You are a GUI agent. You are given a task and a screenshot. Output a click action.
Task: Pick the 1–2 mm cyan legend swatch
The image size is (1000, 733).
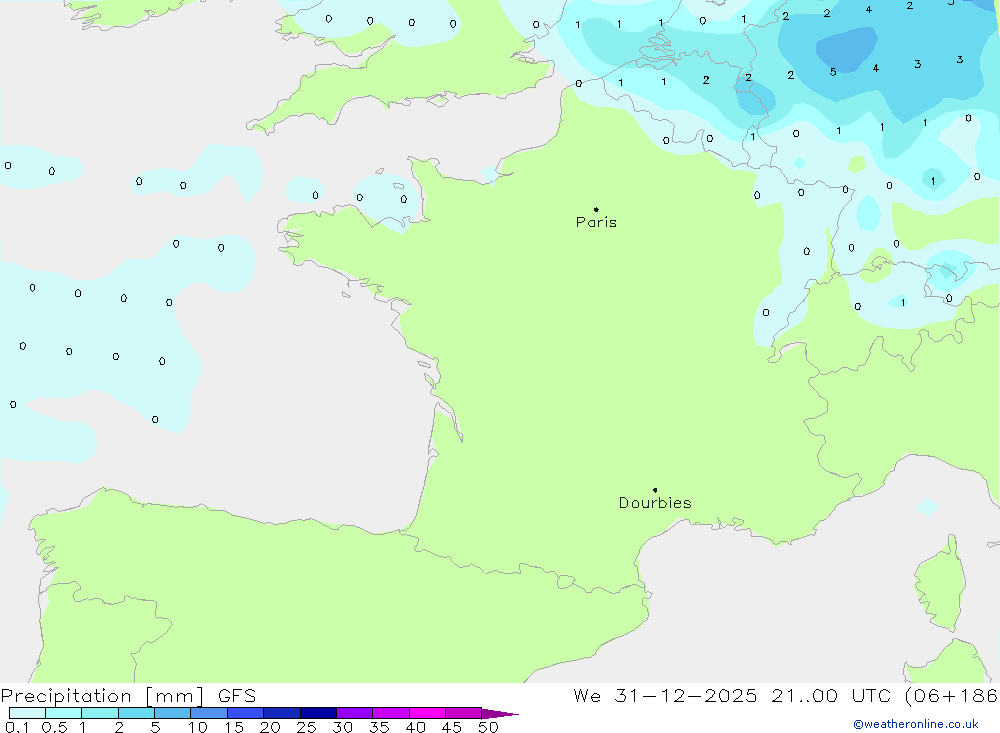pyautogui.click(x=99, y=713)
